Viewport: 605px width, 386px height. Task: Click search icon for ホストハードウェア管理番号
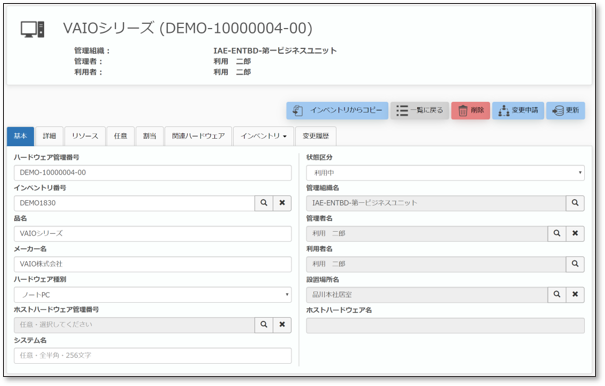point(264,325)
